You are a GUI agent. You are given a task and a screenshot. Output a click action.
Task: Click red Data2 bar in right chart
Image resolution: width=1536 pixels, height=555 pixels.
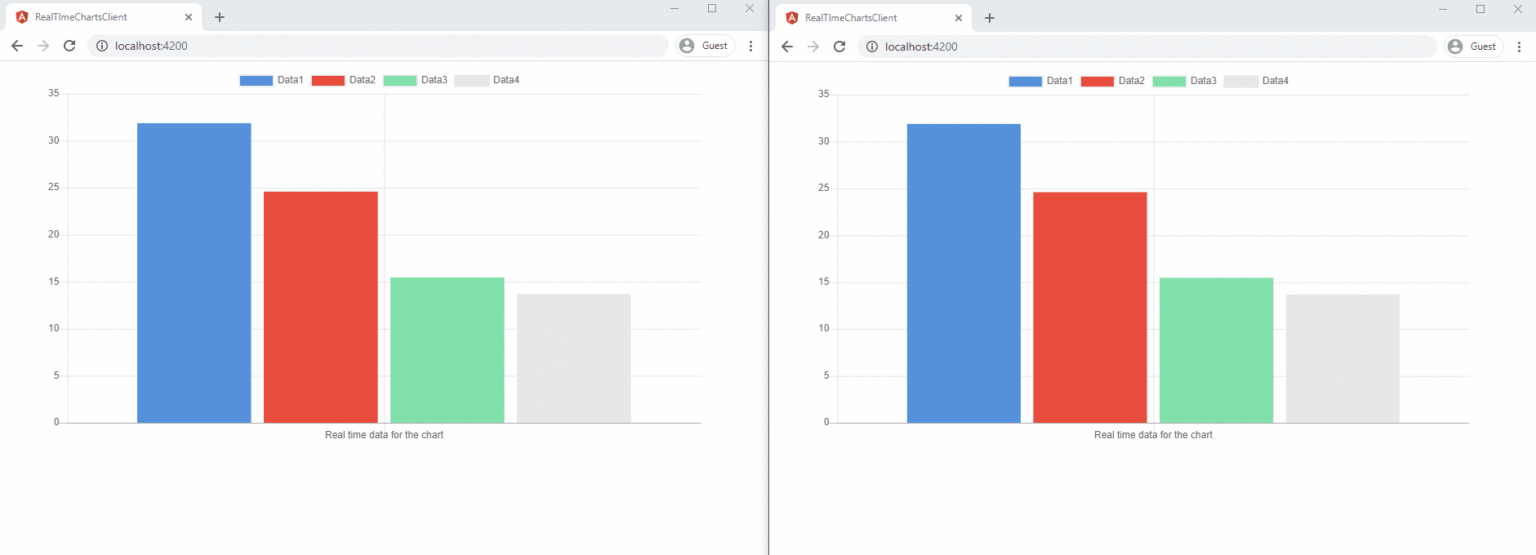[1090, 306]
